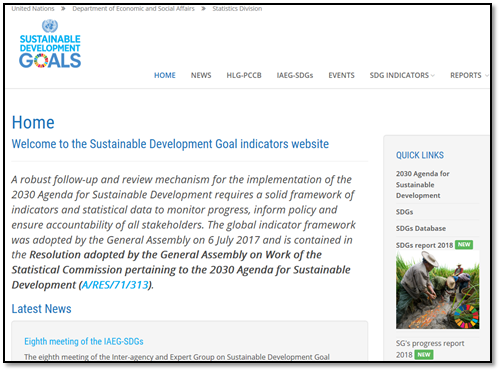Click the Welcome to the SDG indicators website heading
The height and width of the screenshot is (372, 501).
click(x=170, y=144)
